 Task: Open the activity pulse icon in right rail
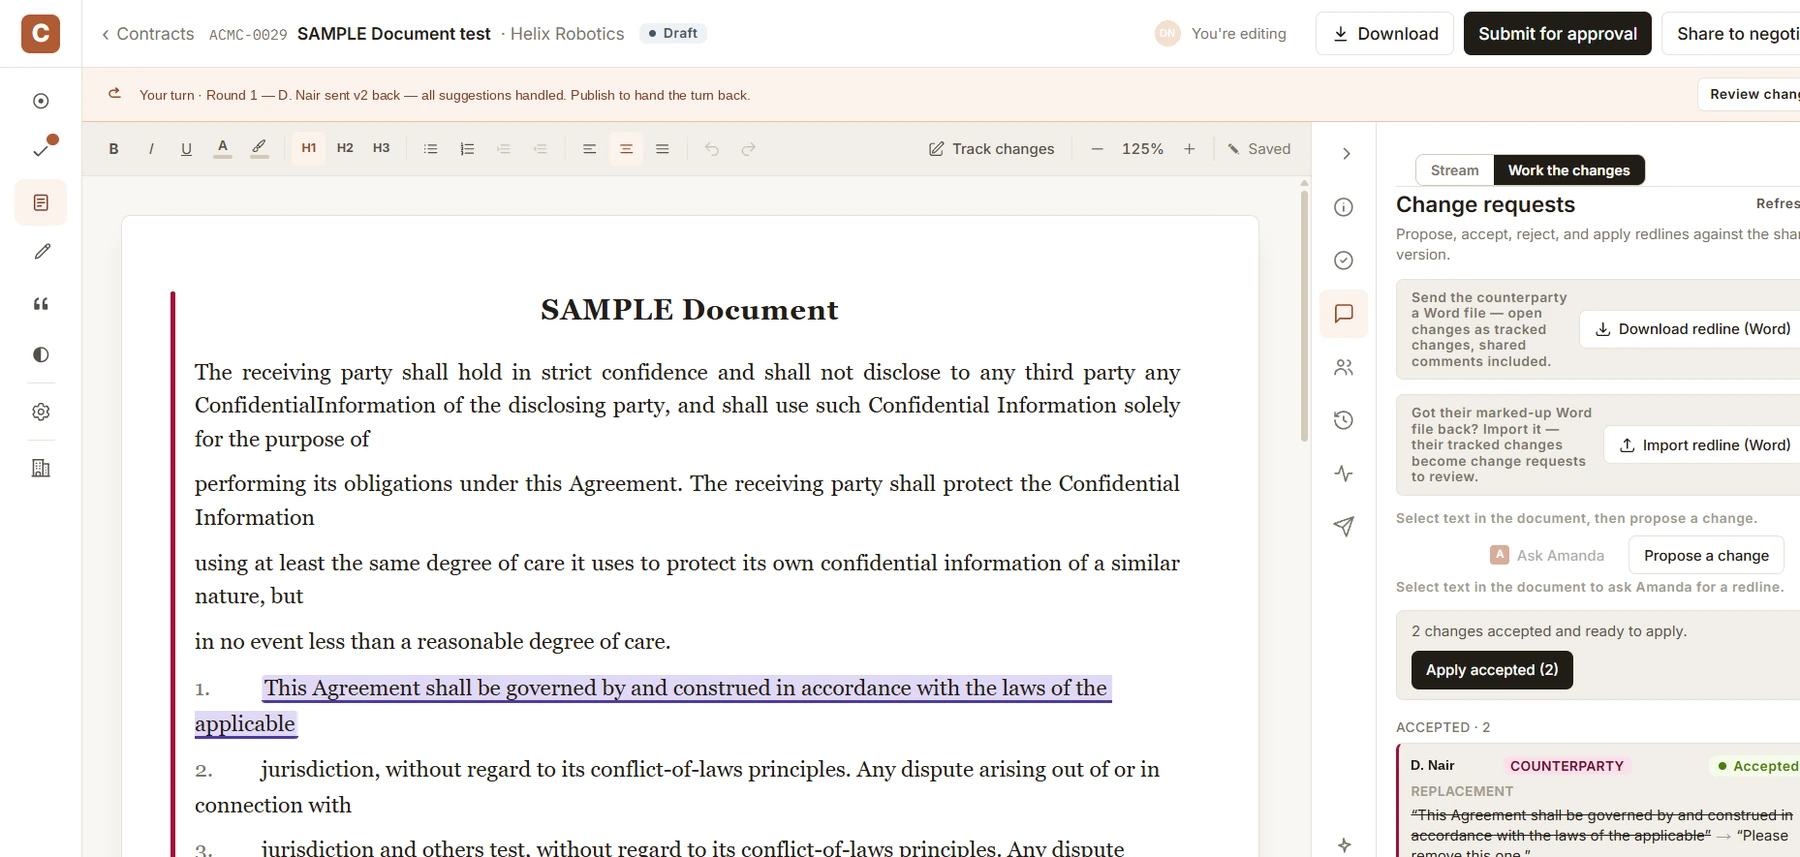tap(1344, 474)
